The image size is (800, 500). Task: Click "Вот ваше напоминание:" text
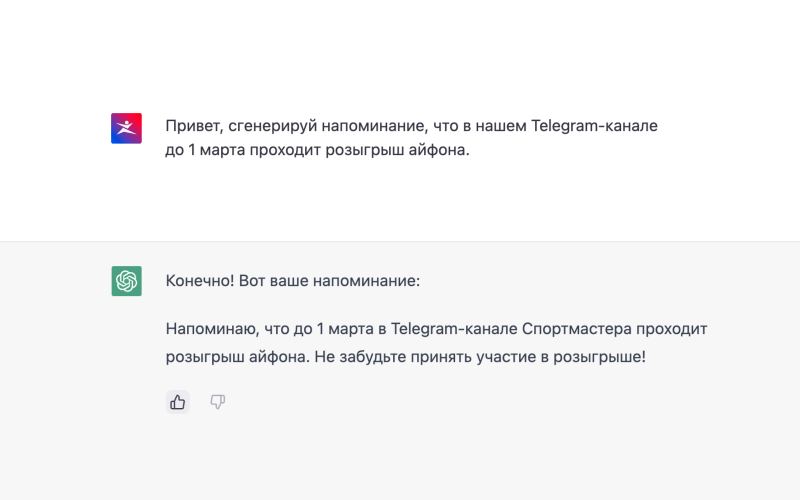[x=330, y=281]
